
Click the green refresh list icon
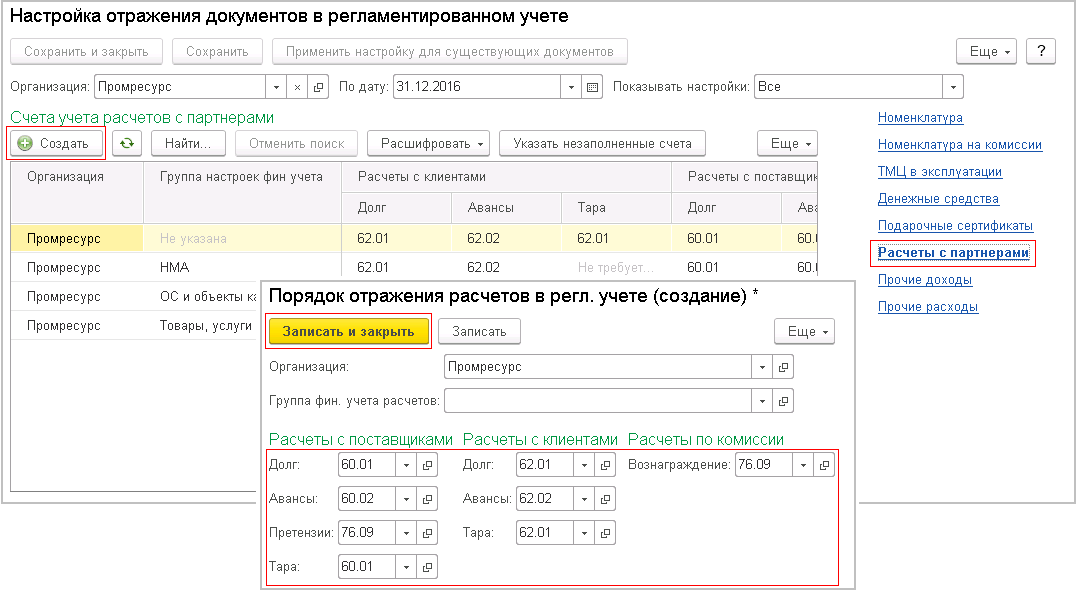click(x=127, y=143)
